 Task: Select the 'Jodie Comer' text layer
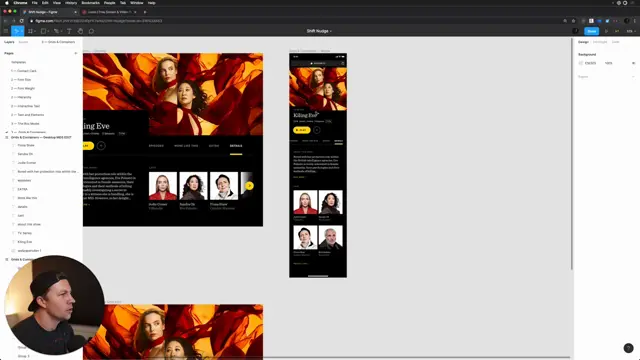coord(27,163)
